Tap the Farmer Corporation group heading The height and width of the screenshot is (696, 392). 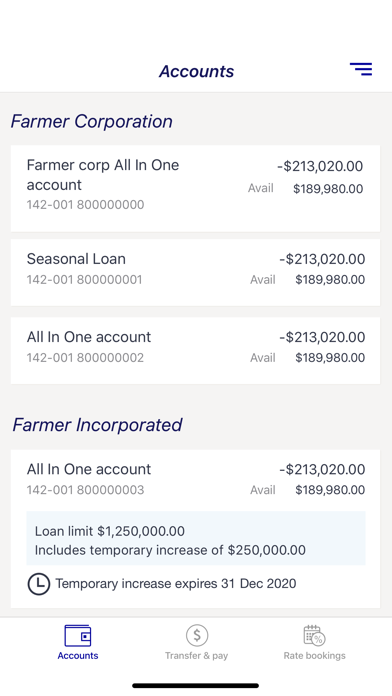coord(91,121)
